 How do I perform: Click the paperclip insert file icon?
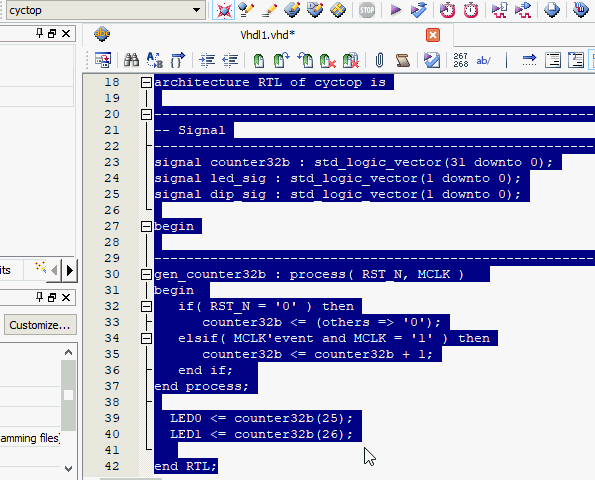pos(379,60)
